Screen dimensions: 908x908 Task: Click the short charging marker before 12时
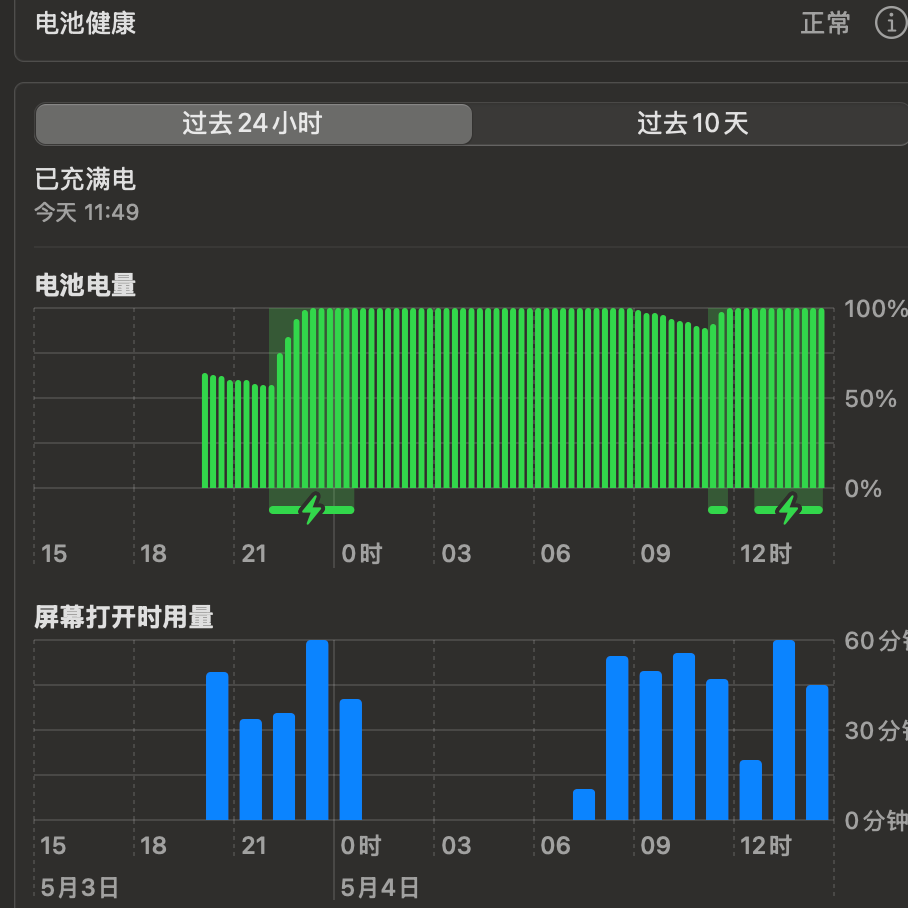tap(718, 510)
